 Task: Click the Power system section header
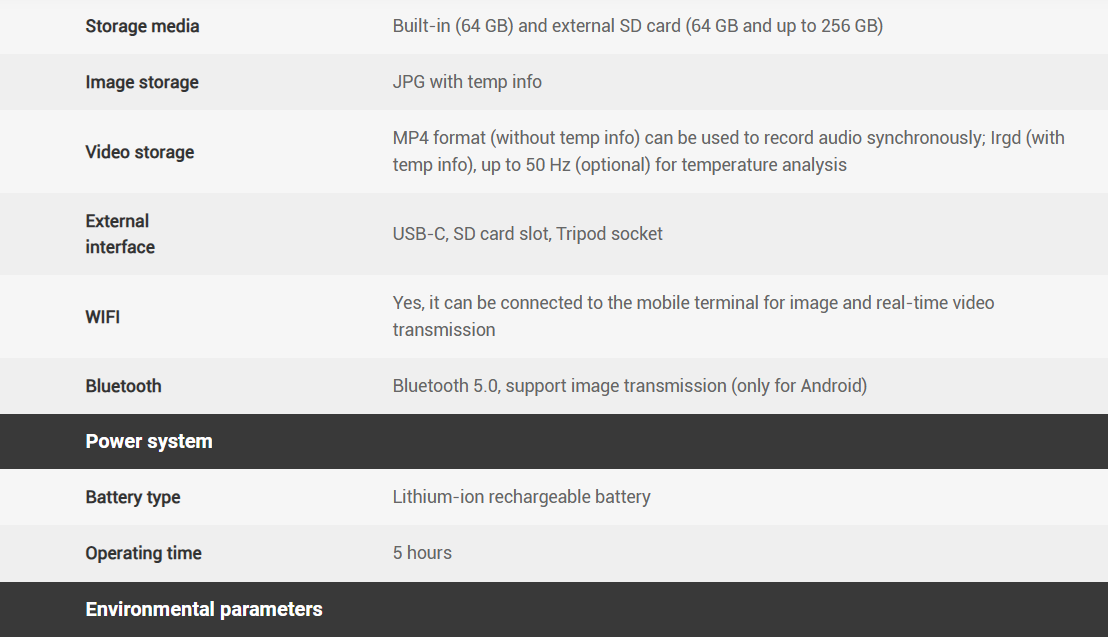point(149,441)
